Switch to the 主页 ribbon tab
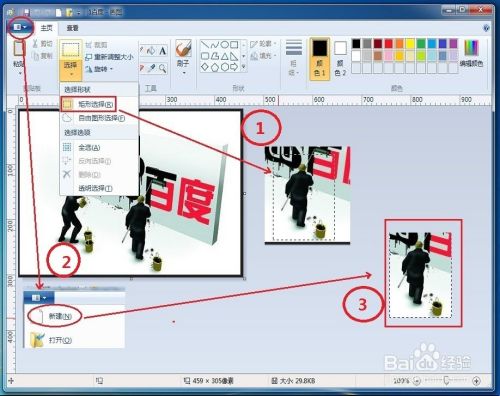This screenshot has height=396, width=500. pos(46,28)
